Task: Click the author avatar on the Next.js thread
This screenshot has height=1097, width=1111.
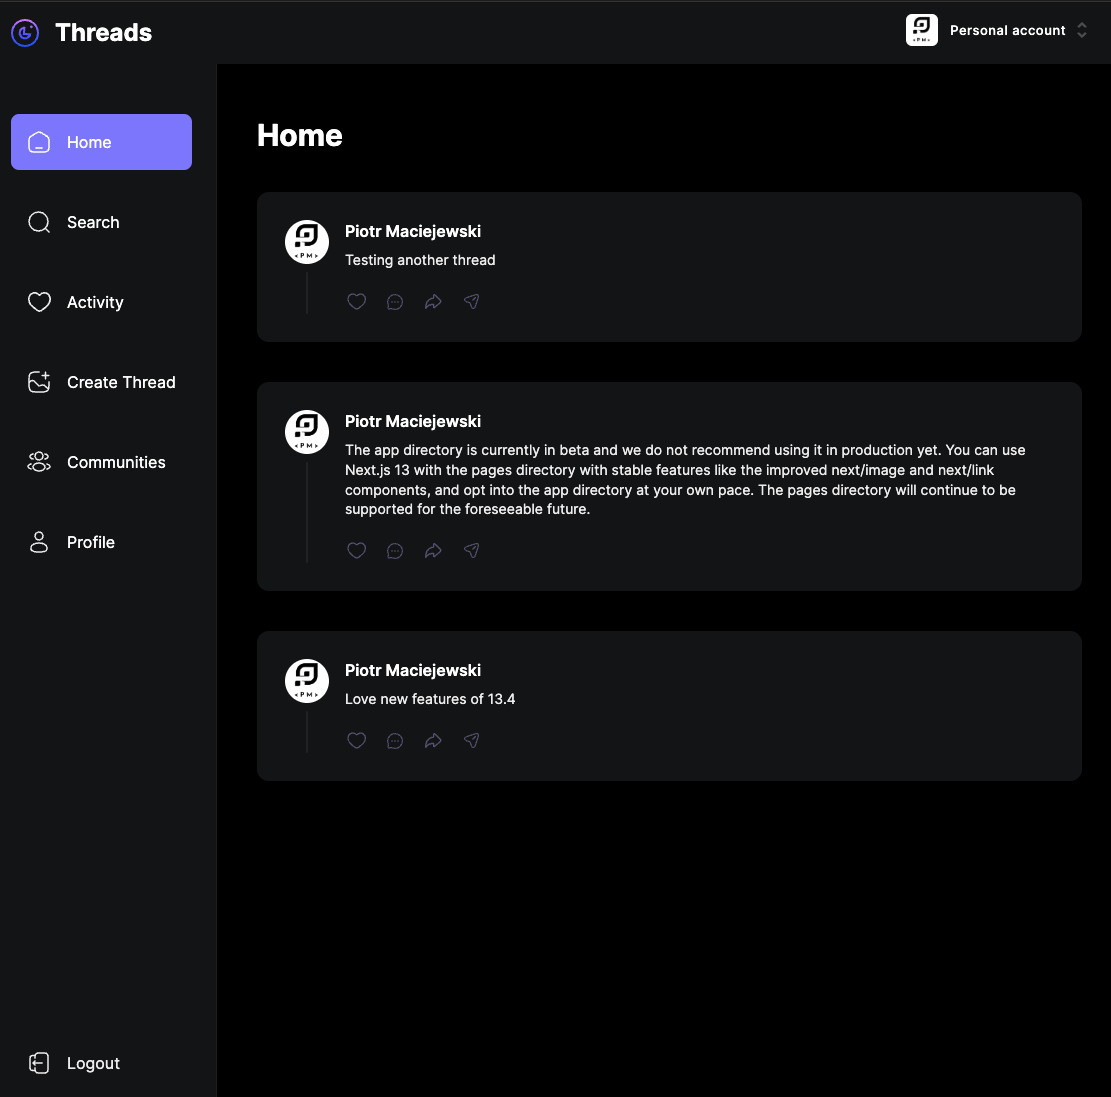Action: (307, 432)
